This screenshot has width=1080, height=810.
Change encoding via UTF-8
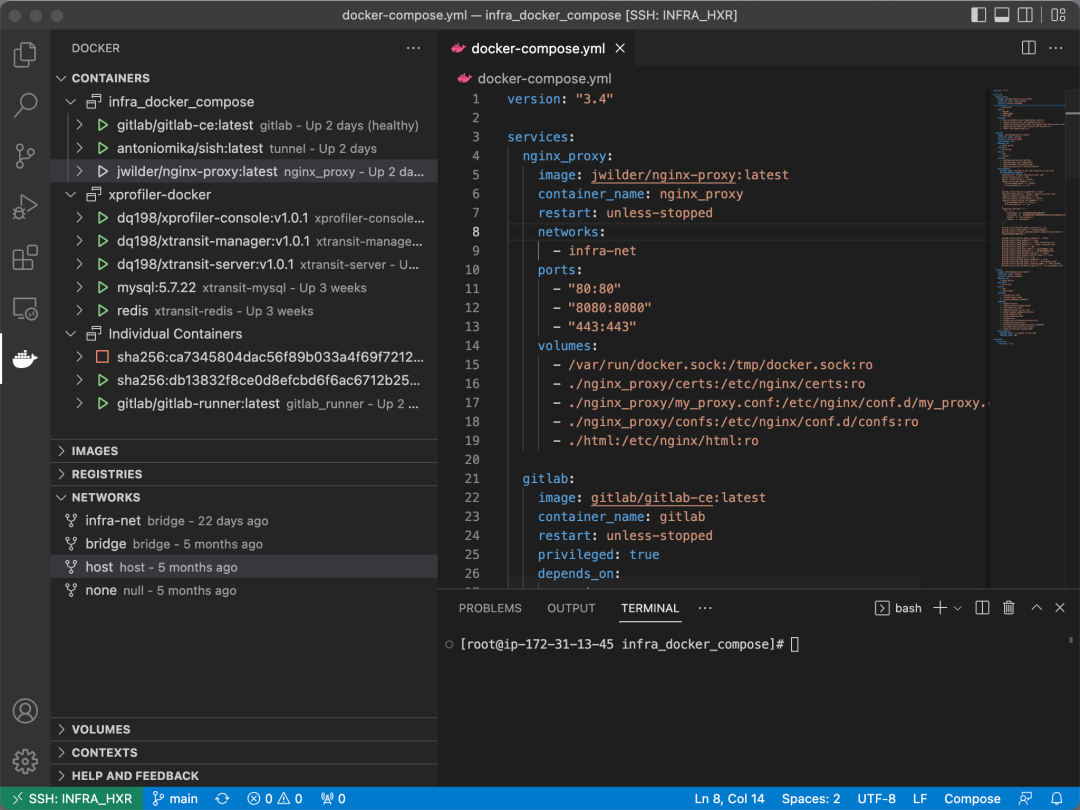tap(876, 798)
